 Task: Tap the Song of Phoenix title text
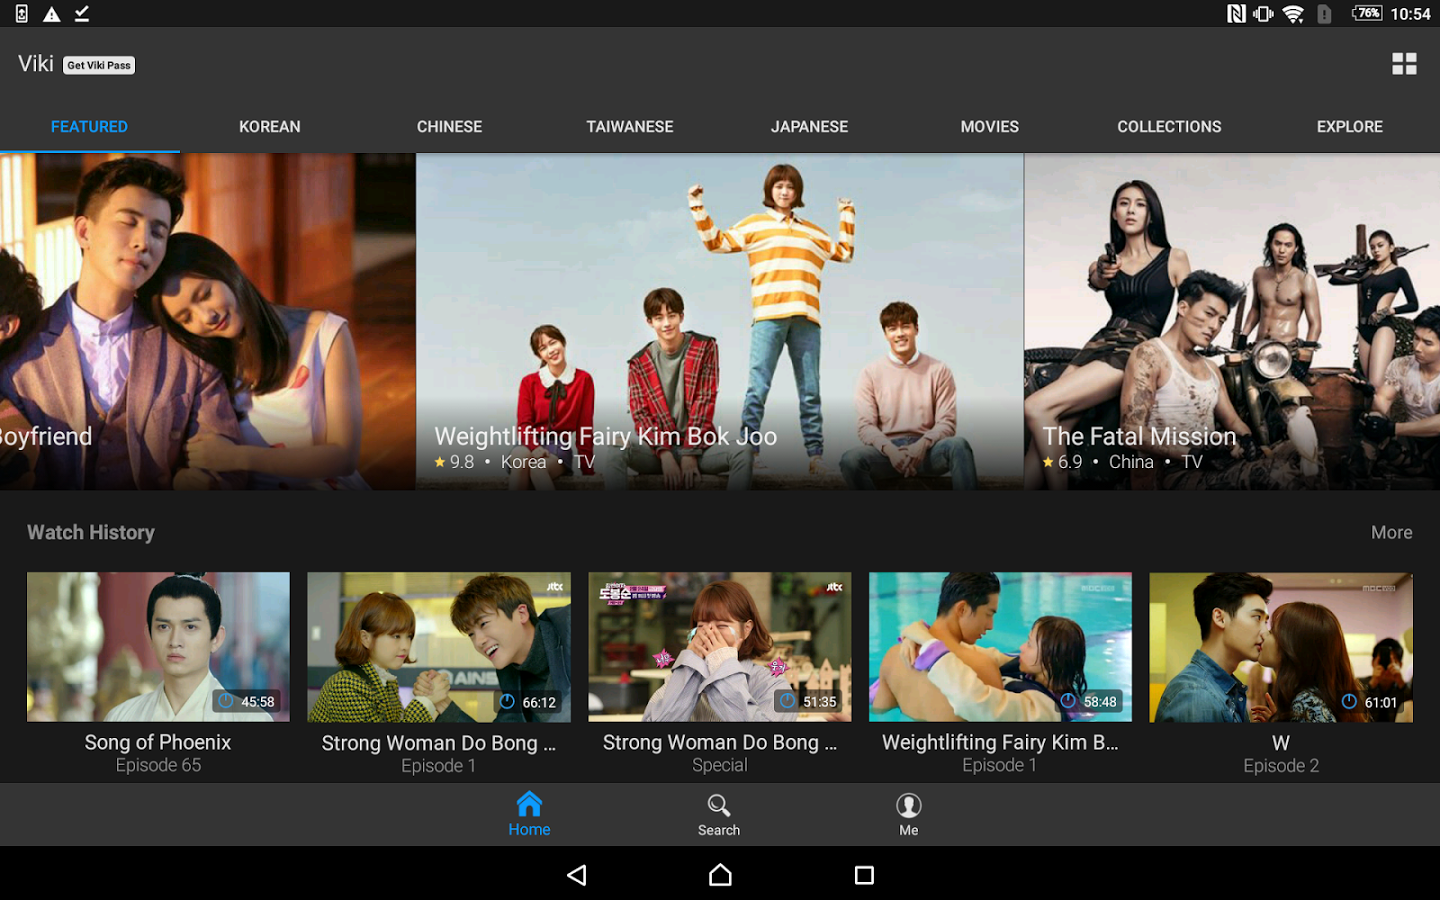click(158, 742)
